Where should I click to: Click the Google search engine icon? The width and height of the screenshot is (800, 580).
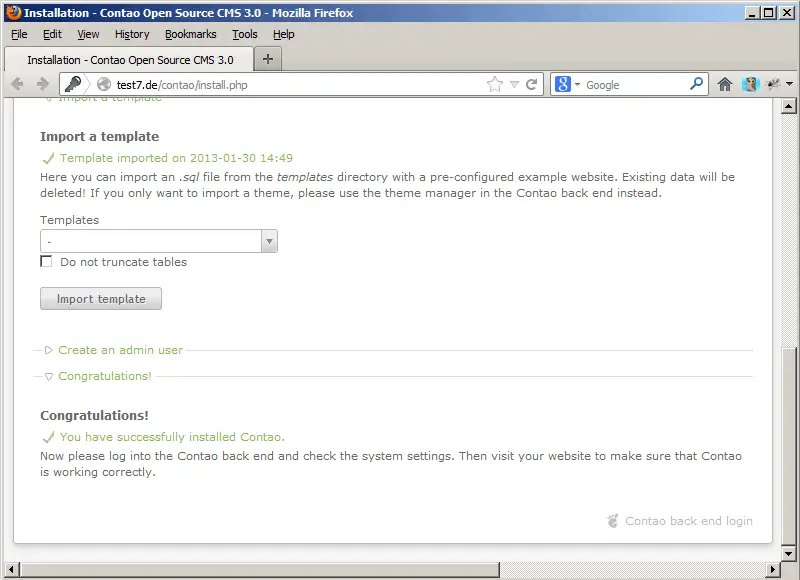[563, 84]
